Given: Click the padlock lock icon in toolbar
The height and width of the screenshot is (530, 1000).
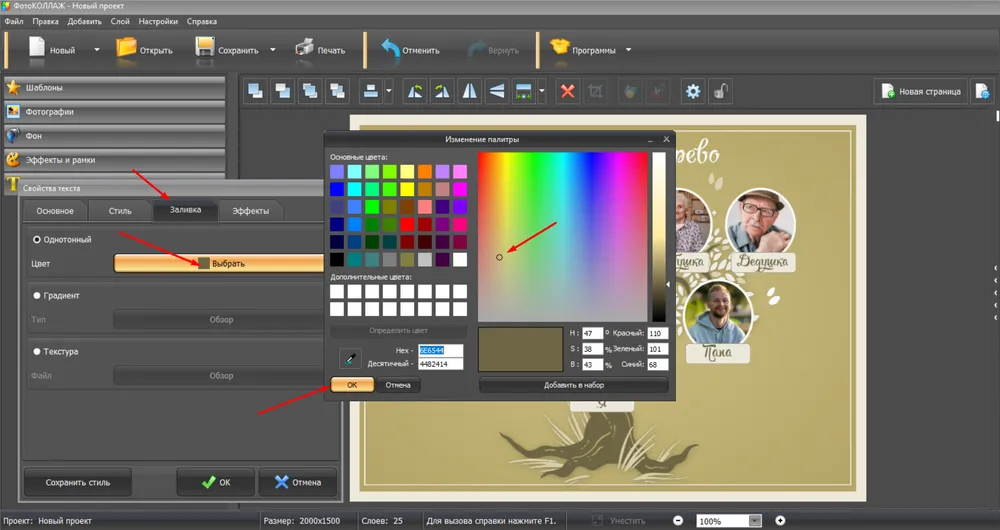Looking at the screenshot, I should point(719,91).
